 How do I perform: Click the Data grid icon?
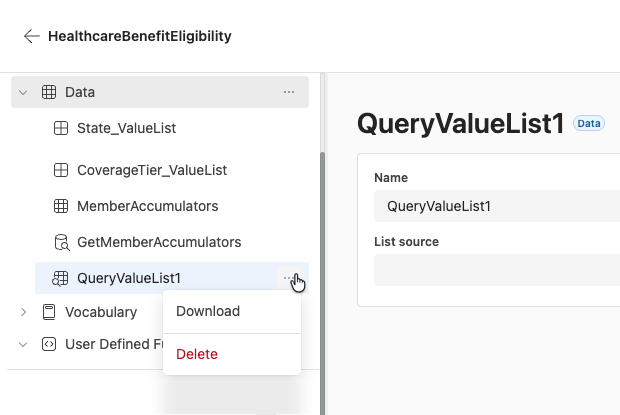click(x=49, y=92)
